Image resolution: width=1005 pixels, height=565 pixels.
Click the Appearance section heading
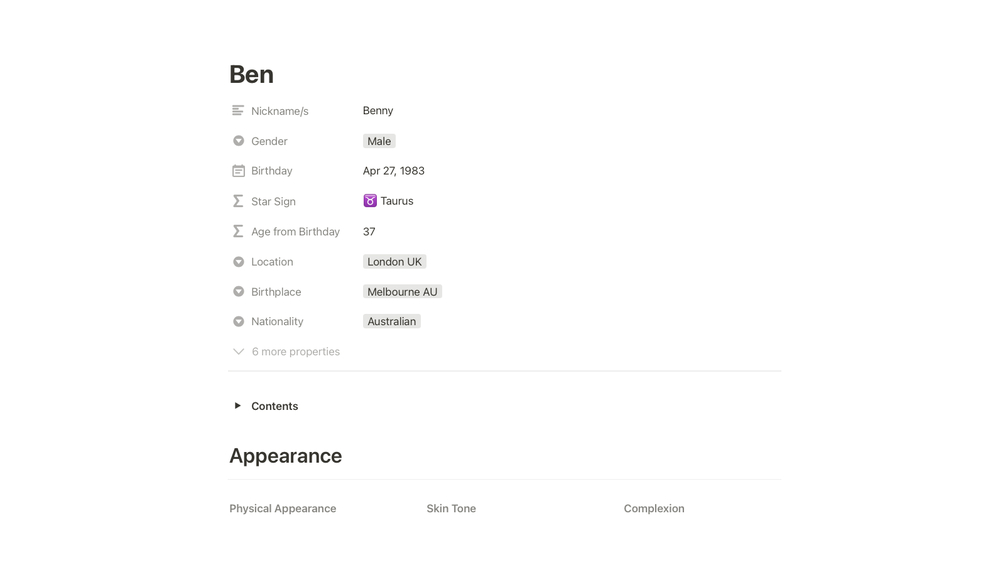[285, 456]
